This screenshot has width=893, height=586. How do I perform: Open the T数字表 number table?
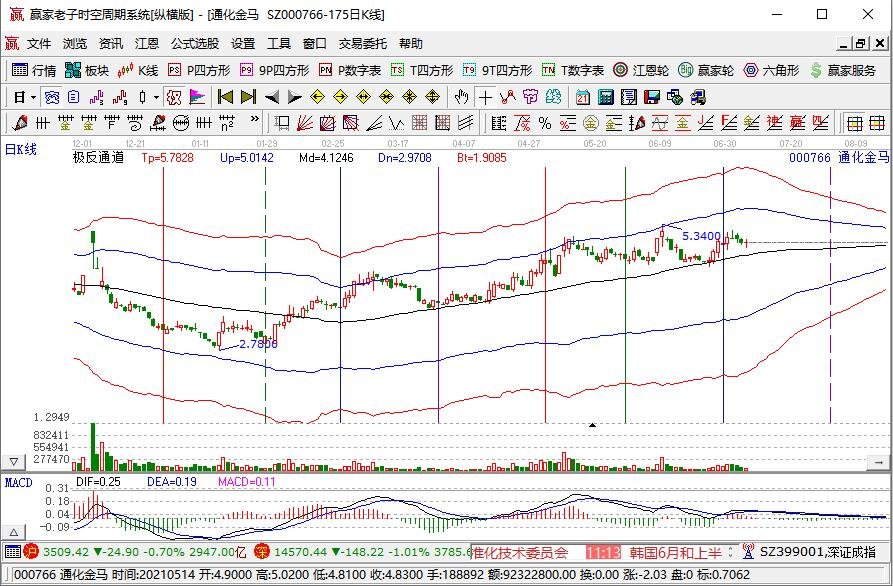click(573, 70)
